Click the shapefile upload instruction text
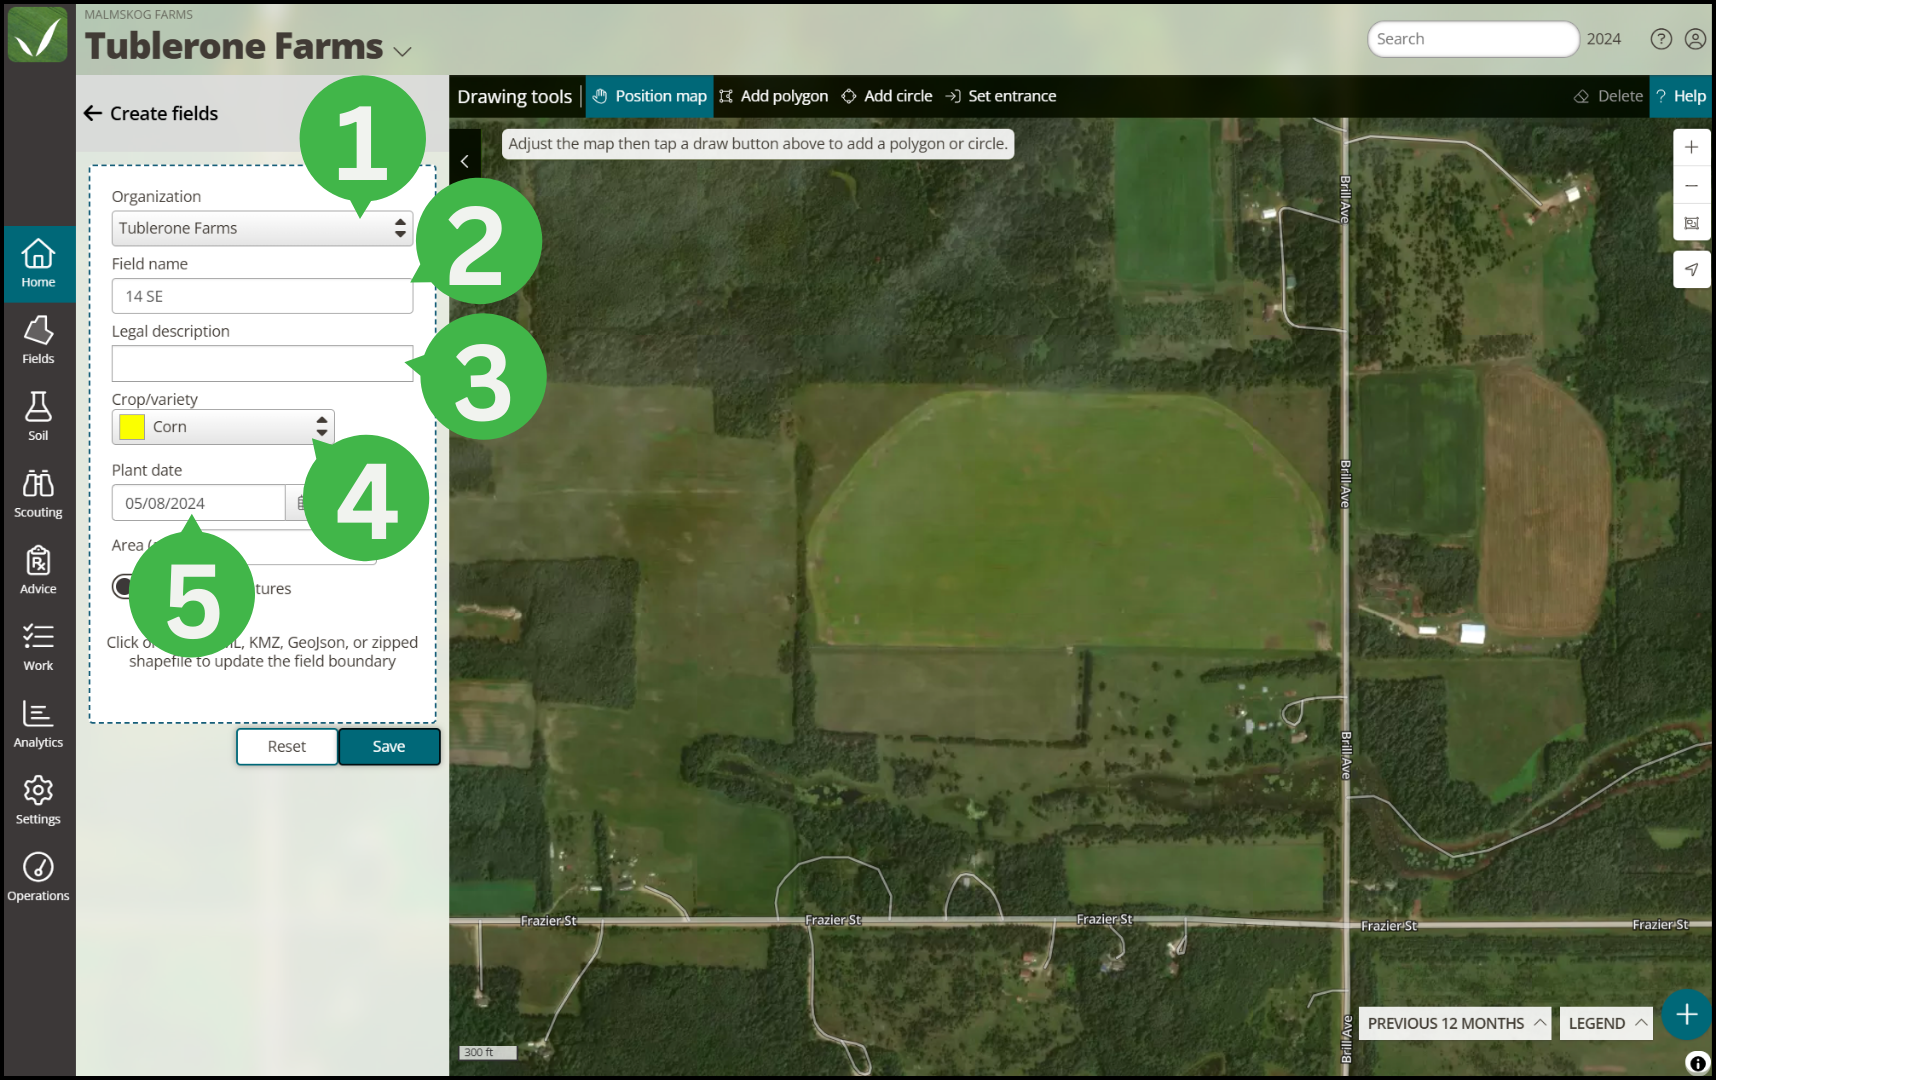1920x1080 pixels. tap(262, 652)
